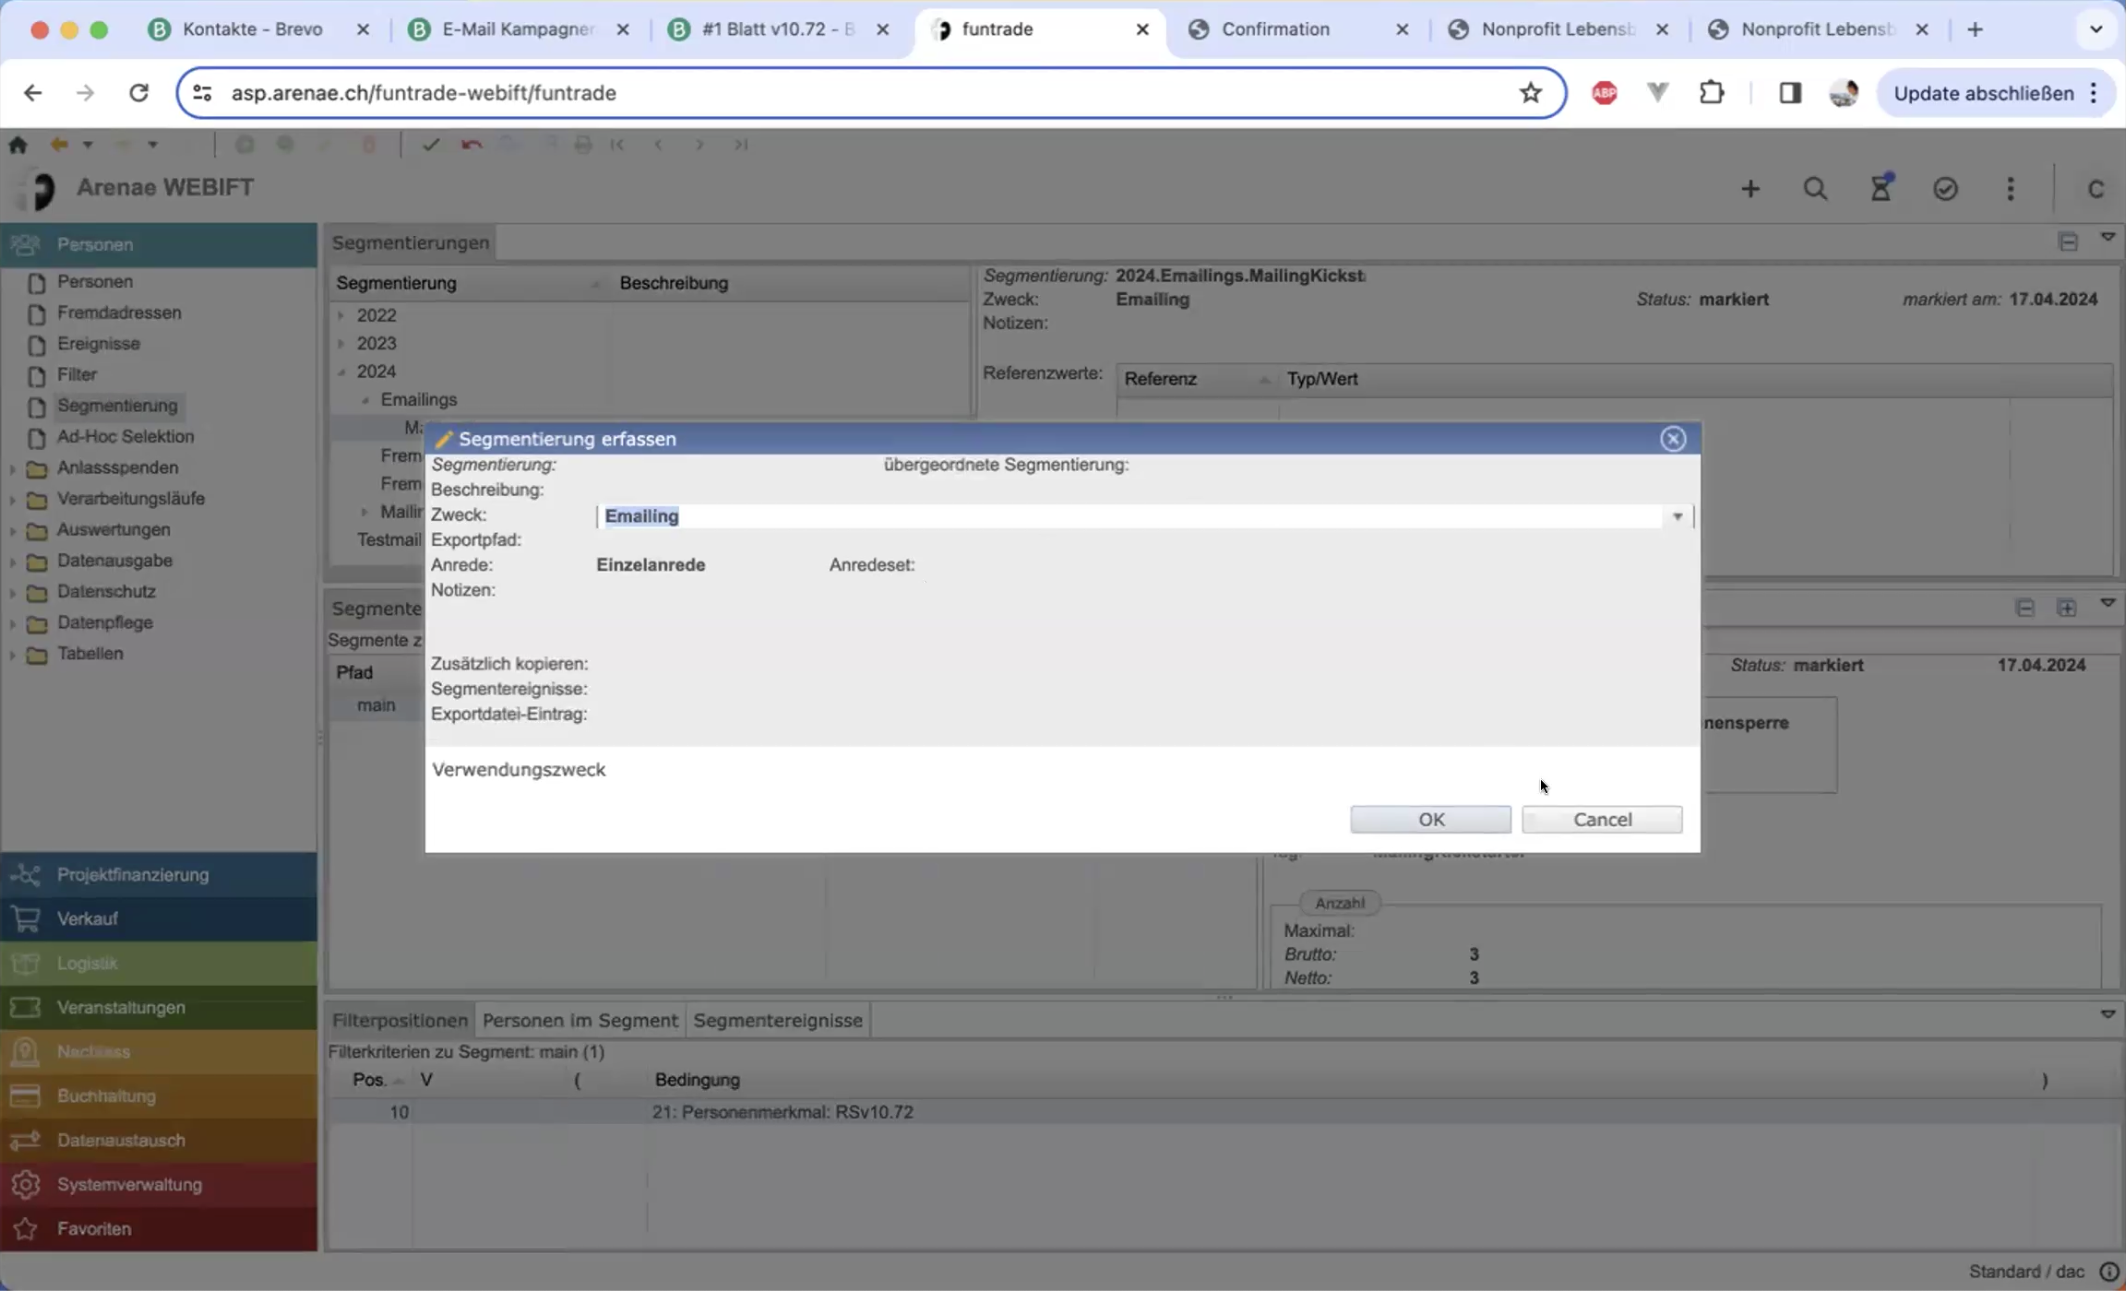This screenshot has height=1291, width=2126.
Task: Open the three-dot menu in Arenae header
Action: [2011, 189]
